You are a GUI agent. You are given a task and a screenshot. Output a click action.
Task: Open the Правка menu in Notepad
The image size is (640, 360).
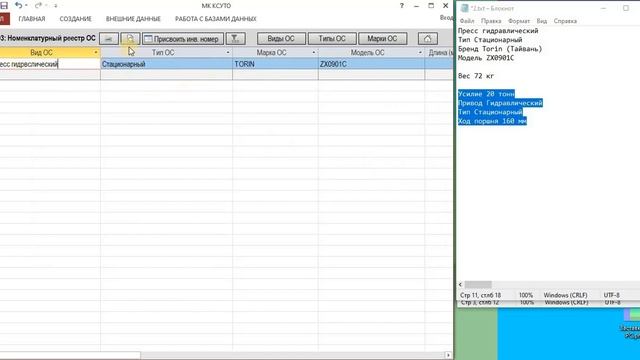pyautogui.click(x=491, y=21)
